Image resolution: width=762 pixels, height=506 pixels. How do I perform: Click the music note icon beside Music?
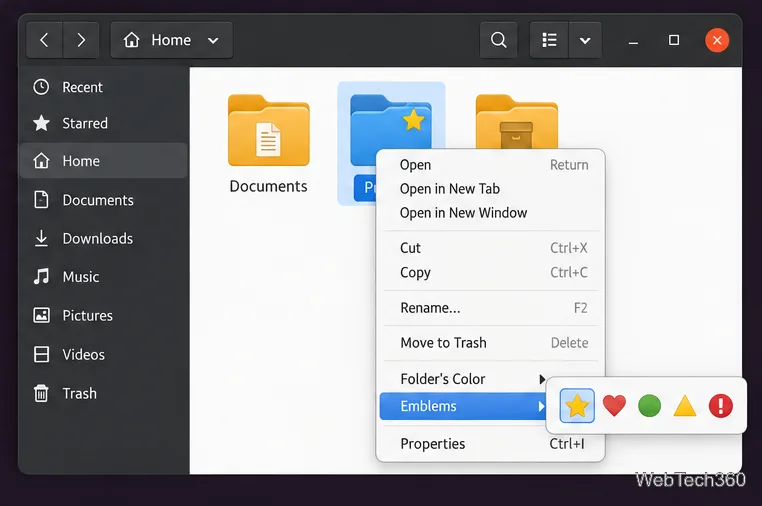(41, 277)
